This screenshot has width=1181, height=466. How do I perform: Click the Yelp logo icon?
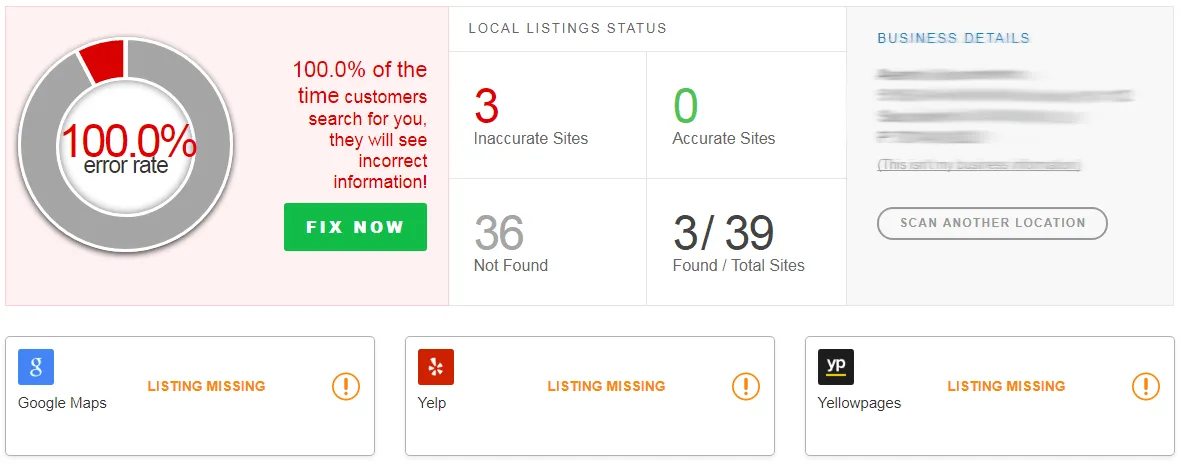[436, 367]
